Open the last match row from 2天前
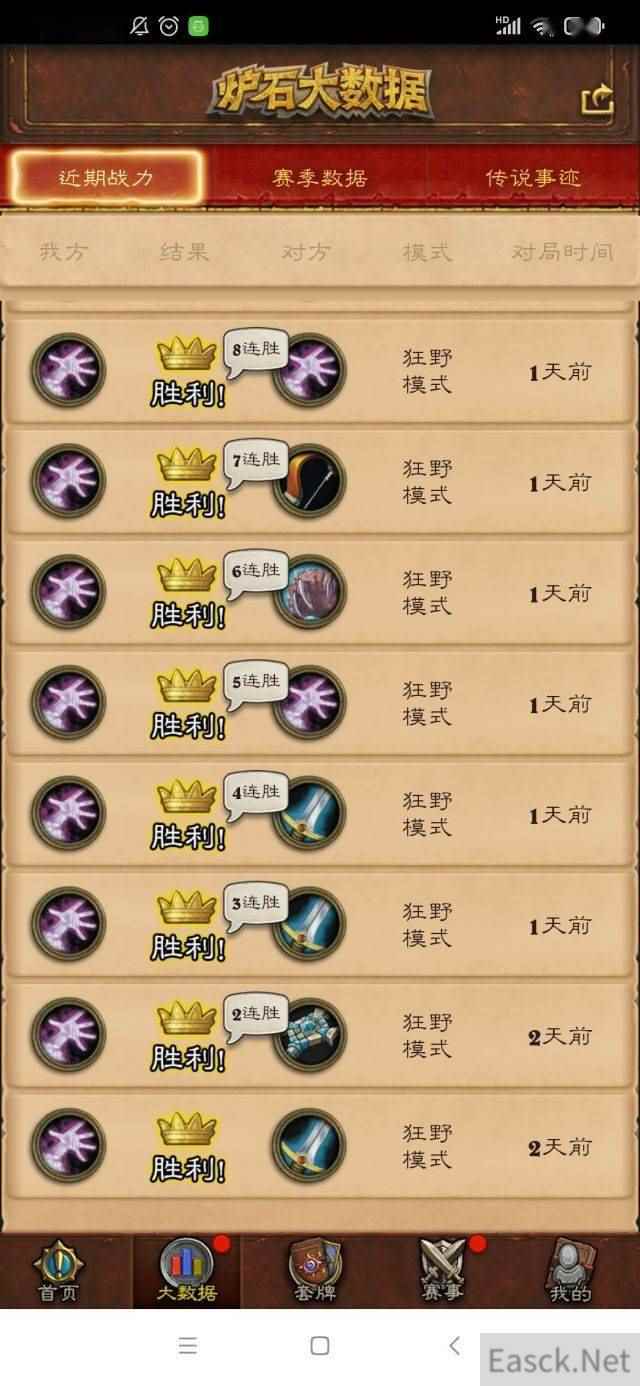This screenshot has height=1386, width=640. pyautogui.click(x=320, y=1147)
